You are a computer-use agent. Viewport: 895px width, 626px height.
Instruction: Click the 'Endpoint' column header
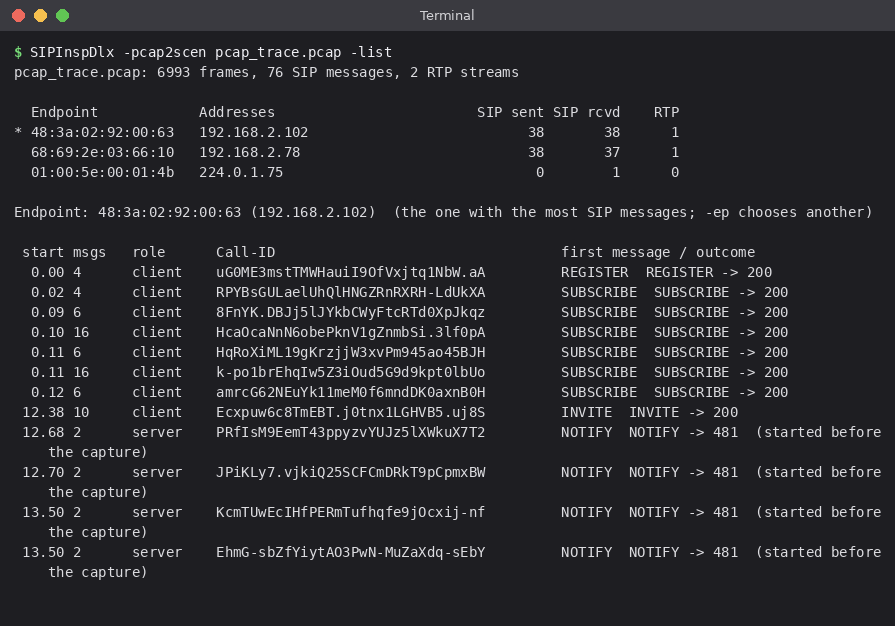point(64,112)
